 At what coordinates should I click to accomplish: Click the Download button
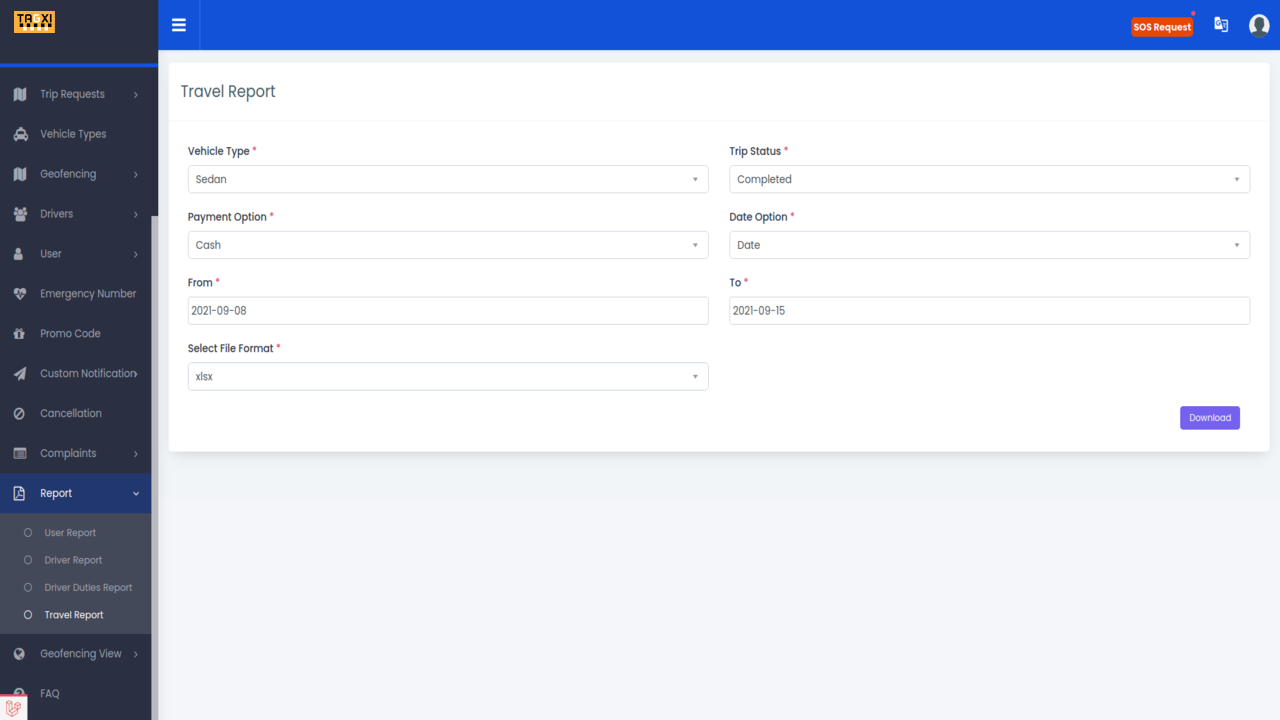pyautogui.click(x=1209, y=417)
